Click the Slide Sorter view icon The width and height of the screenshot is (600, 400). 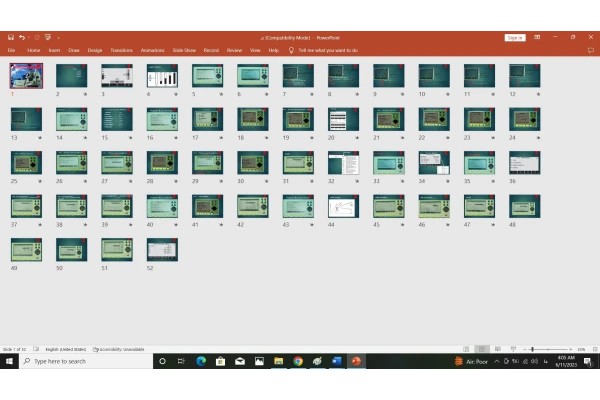tap(482, 349)
